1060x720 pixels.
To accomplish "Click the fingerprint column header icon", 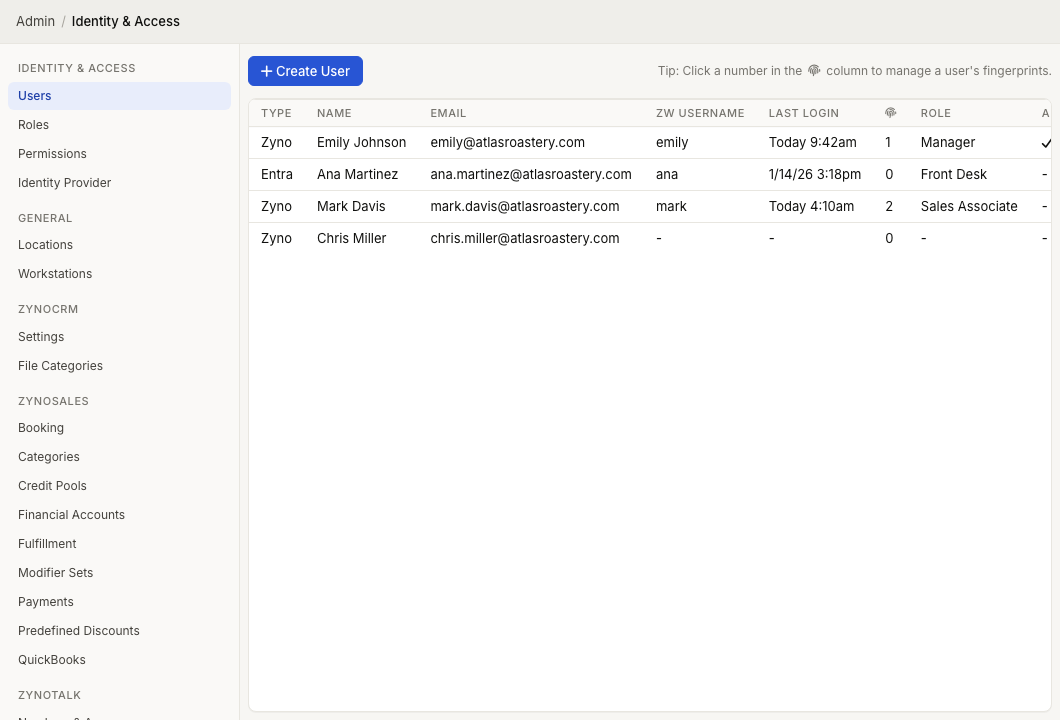I will pos(890,113).
